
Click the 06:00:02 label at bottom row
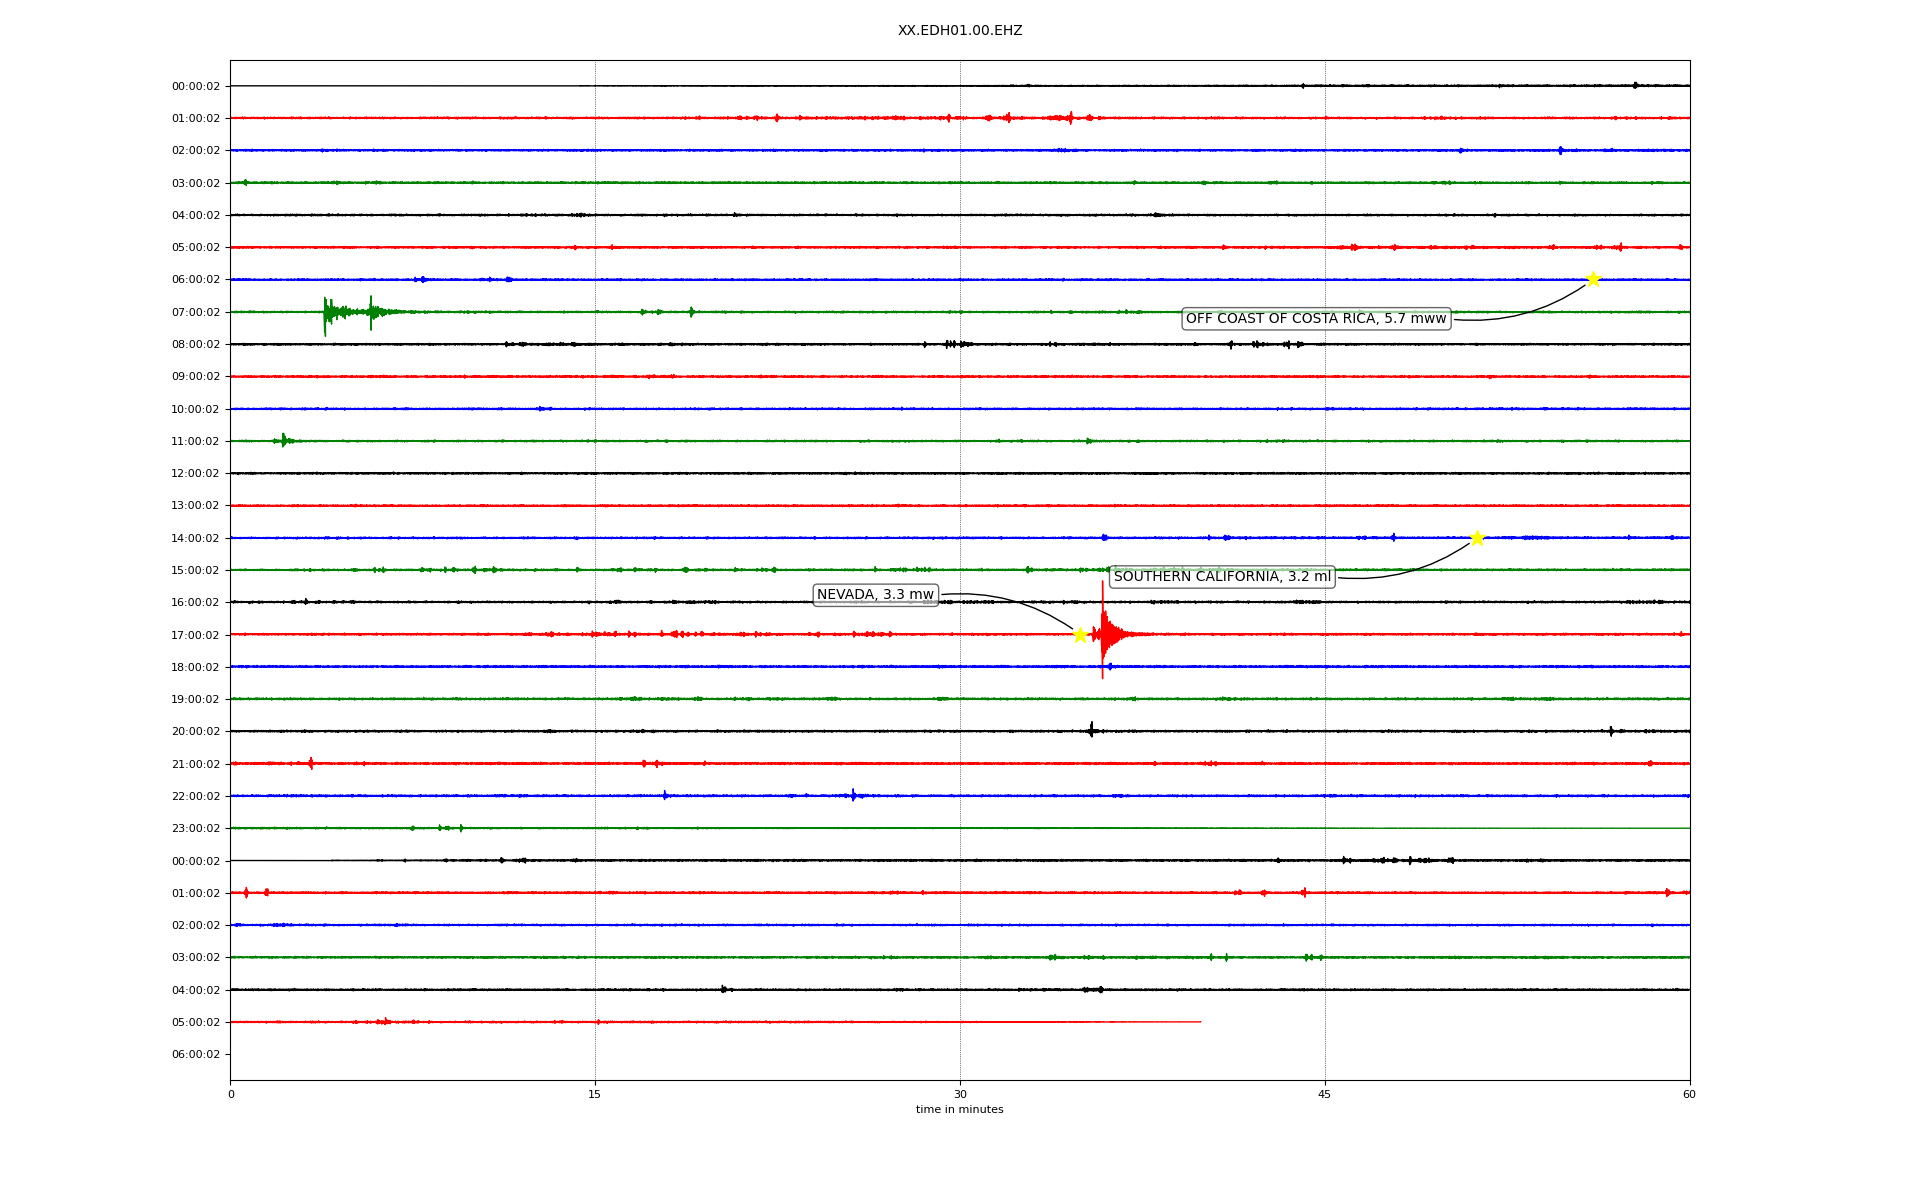195,1054
